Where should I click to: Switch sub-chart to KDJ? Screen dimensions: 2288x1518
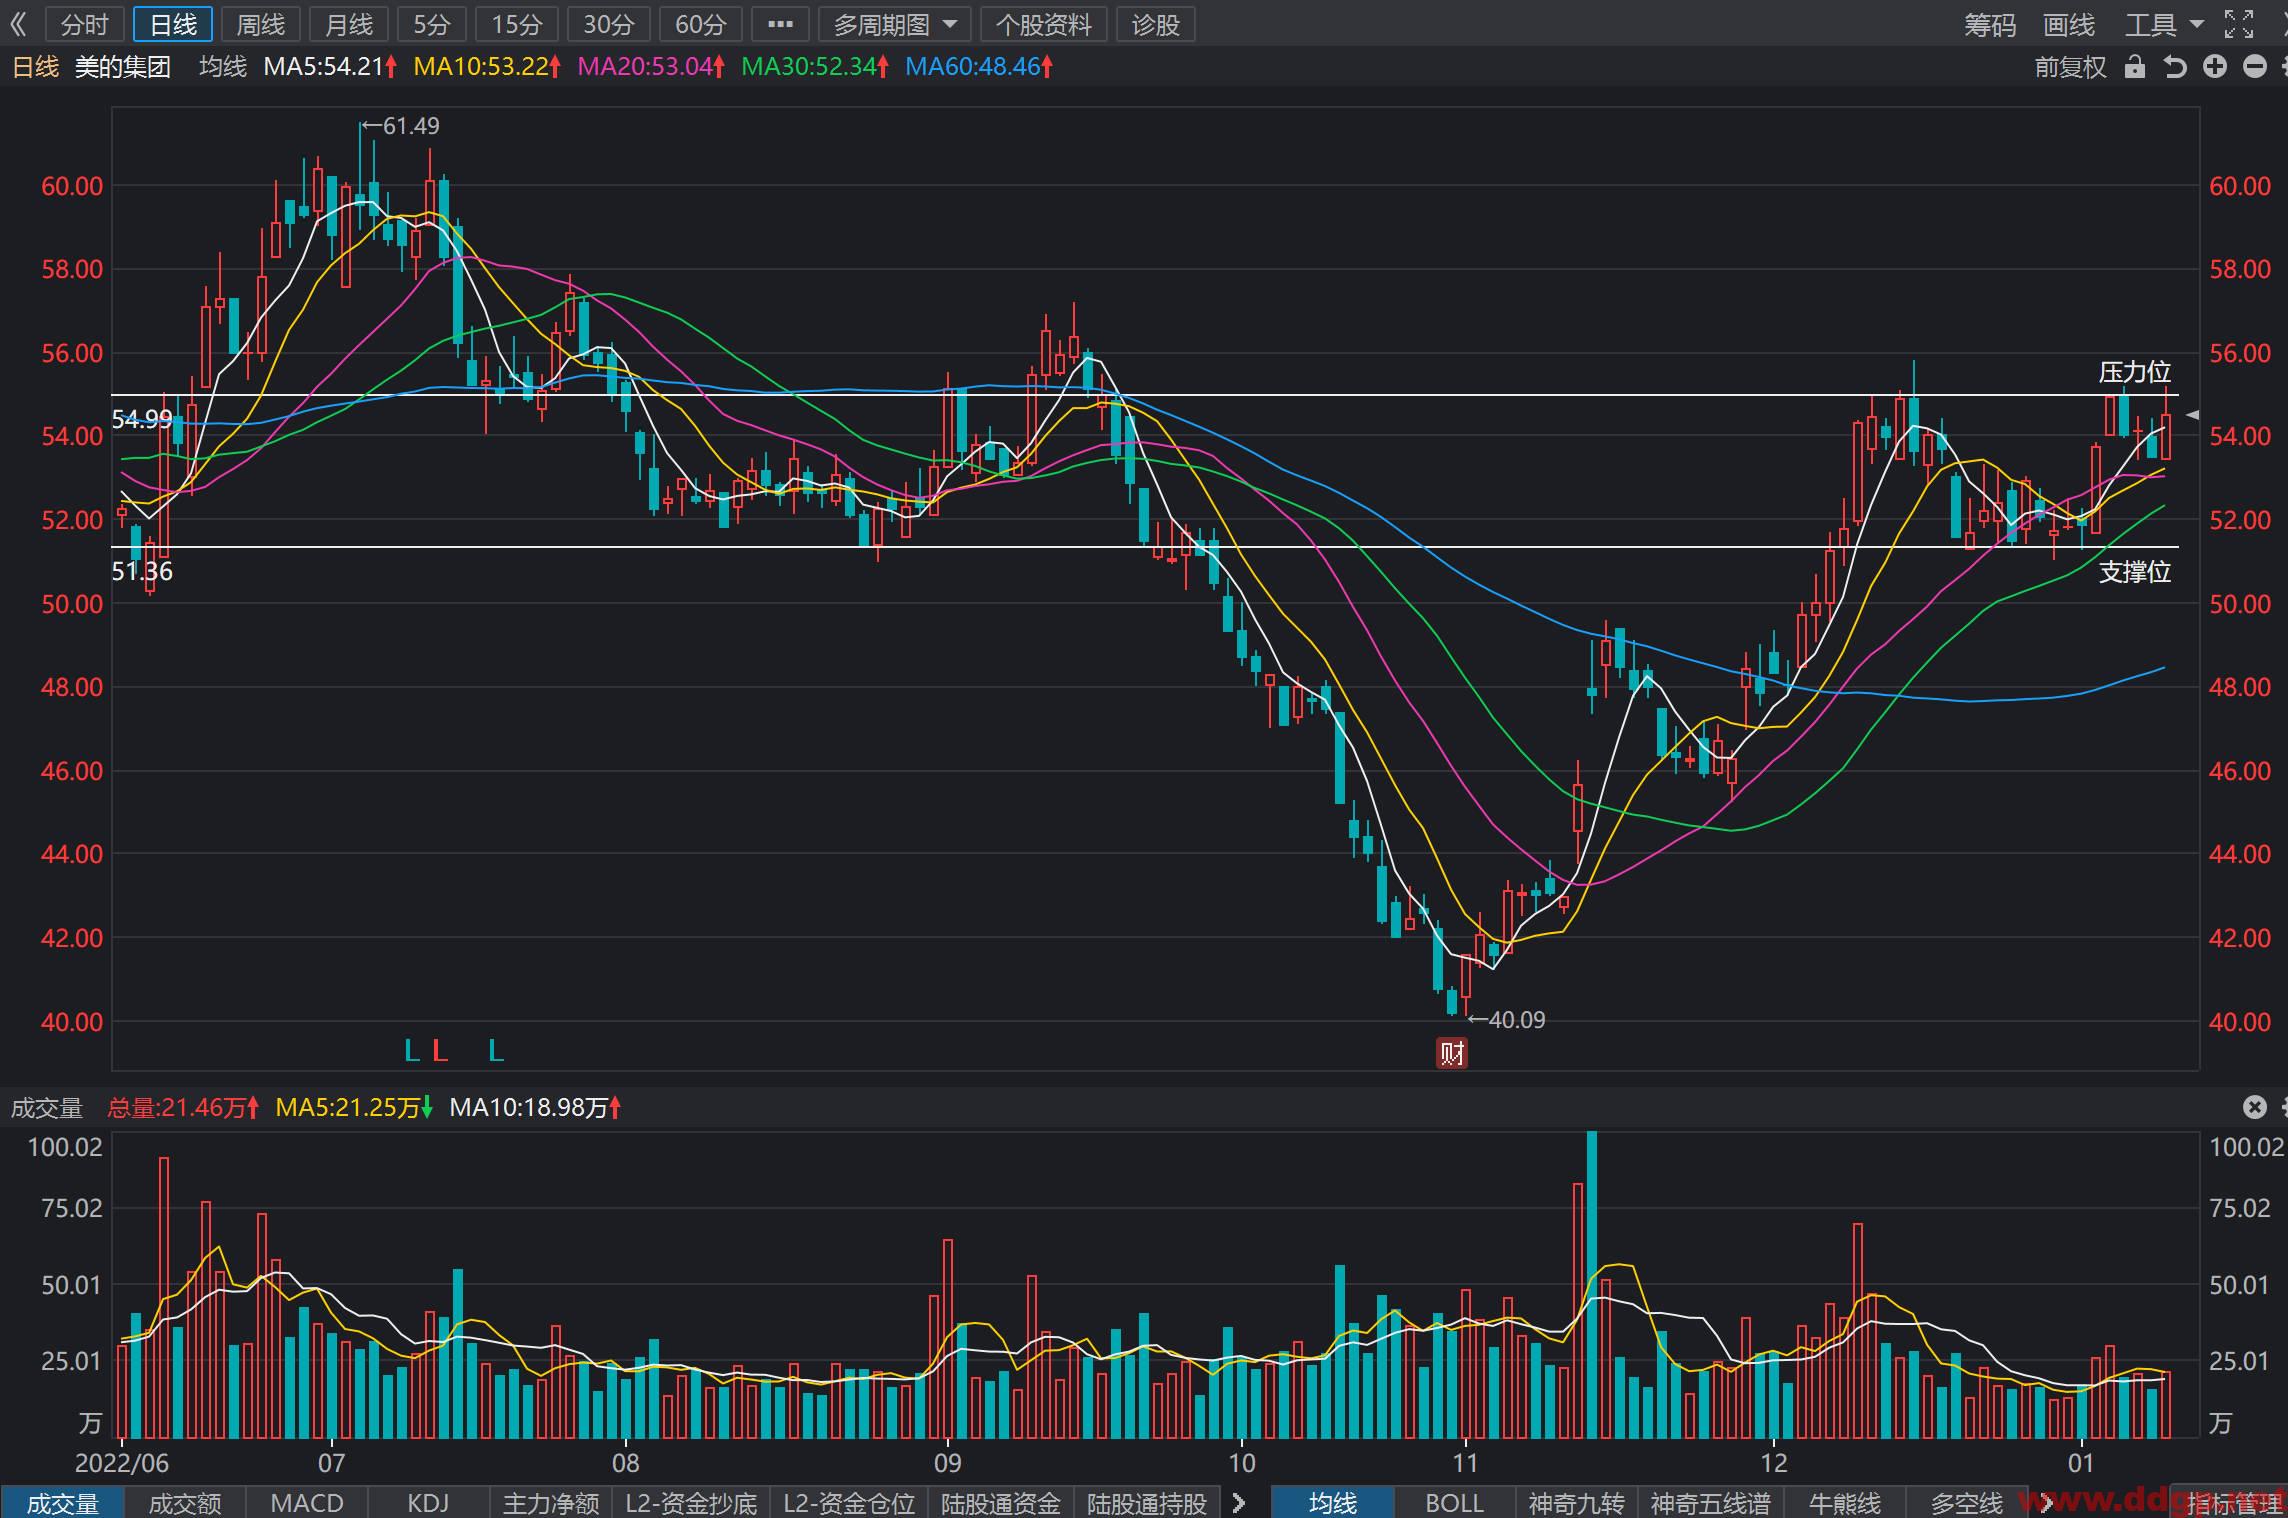(428, 1503)
